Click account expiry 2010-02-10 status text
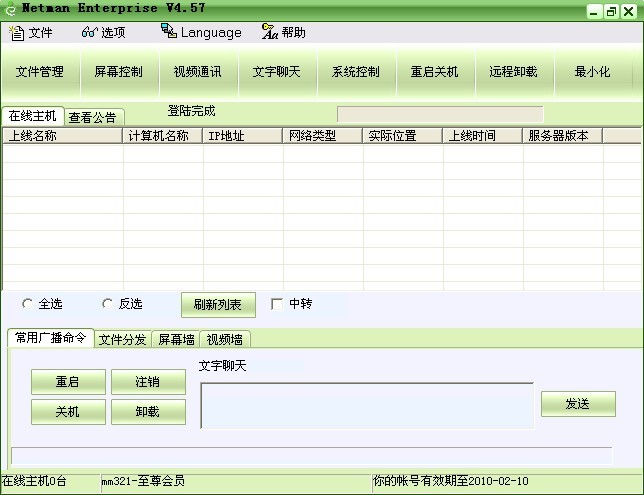Image resolution: width=644 pixels, height=495 pixels. tap(451, 481)
